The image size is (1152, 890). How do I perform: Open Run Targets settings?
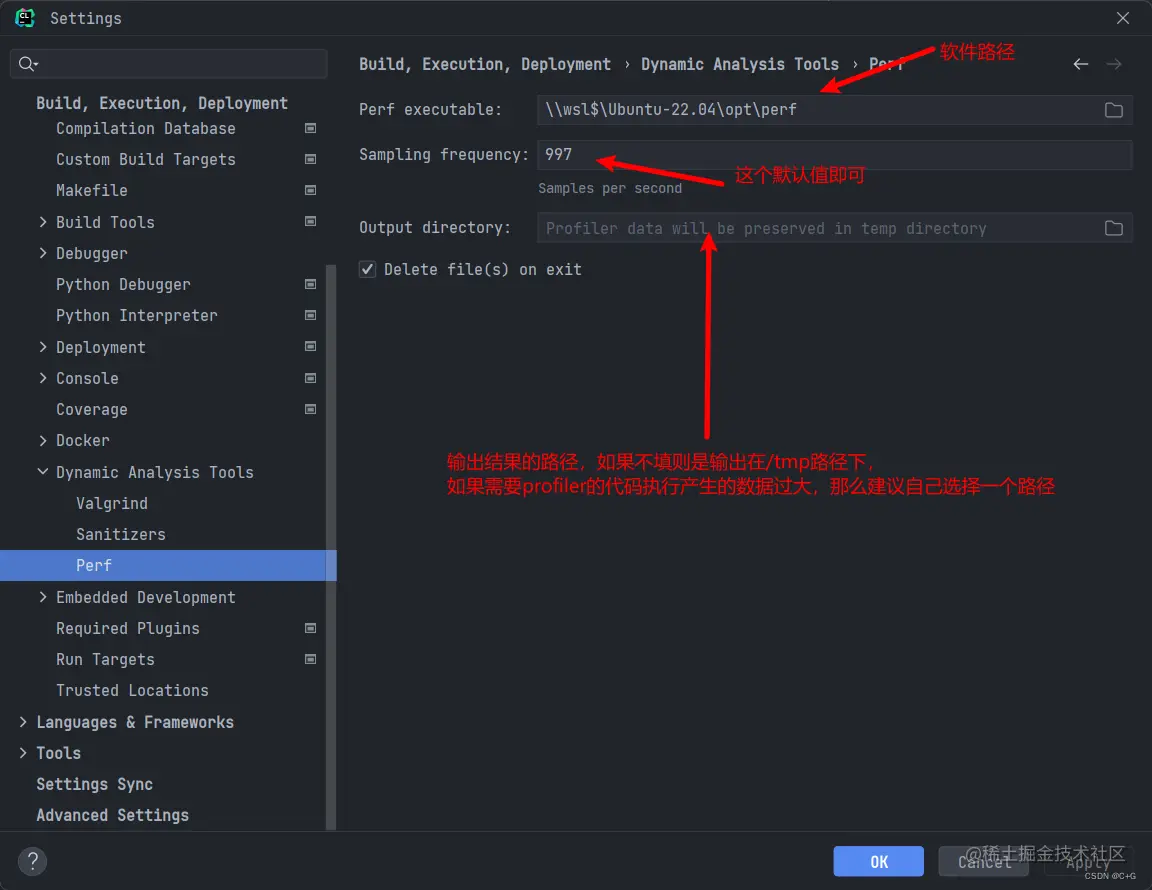(x=105, y=659)
